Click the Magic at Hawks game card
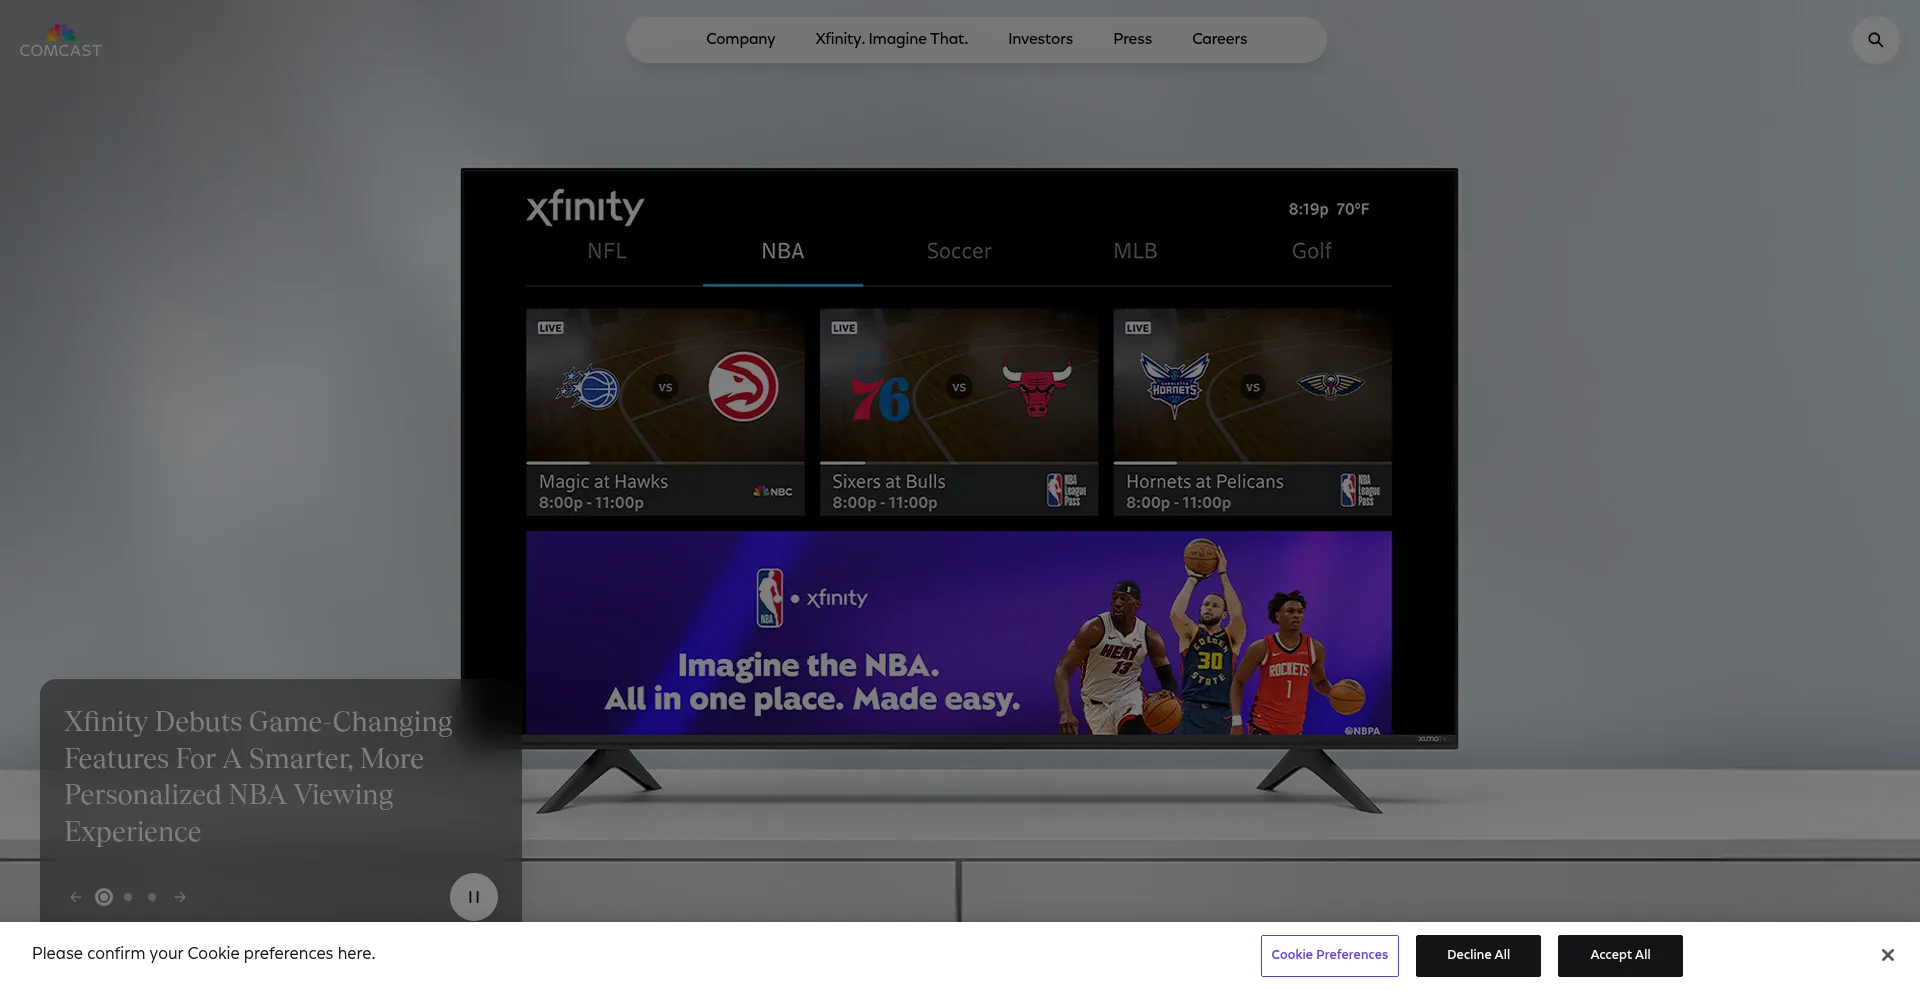The width and height of the screenshot is (1920, 993). (x=665, y=412)
